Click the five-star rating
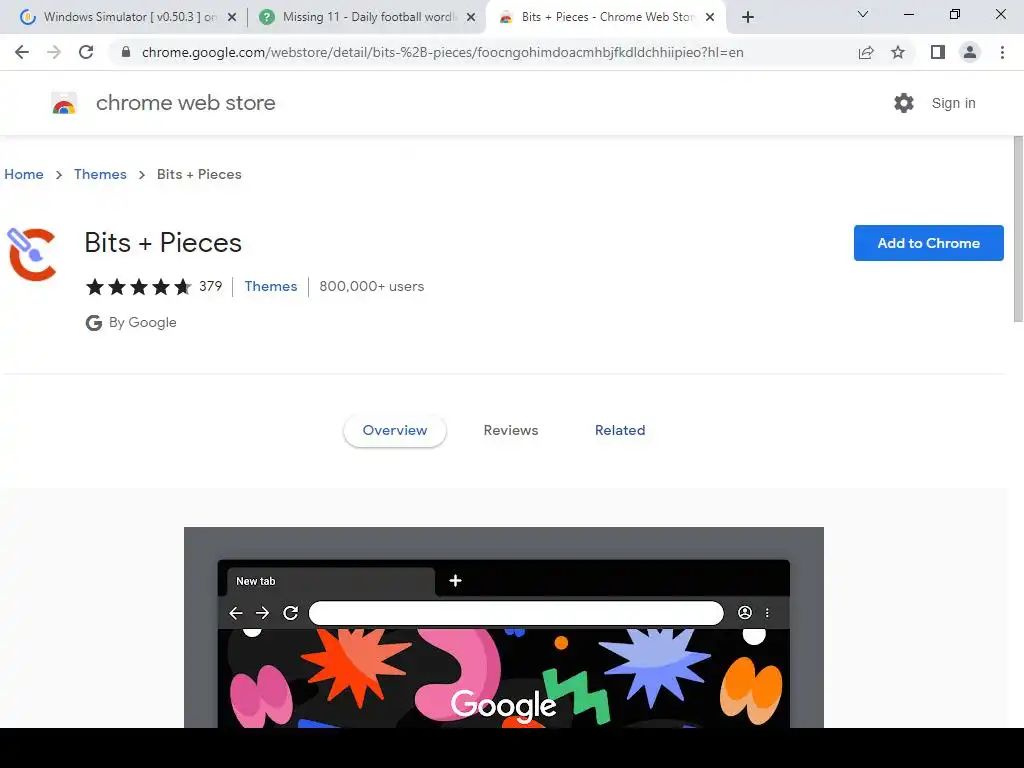 (138, 287)
